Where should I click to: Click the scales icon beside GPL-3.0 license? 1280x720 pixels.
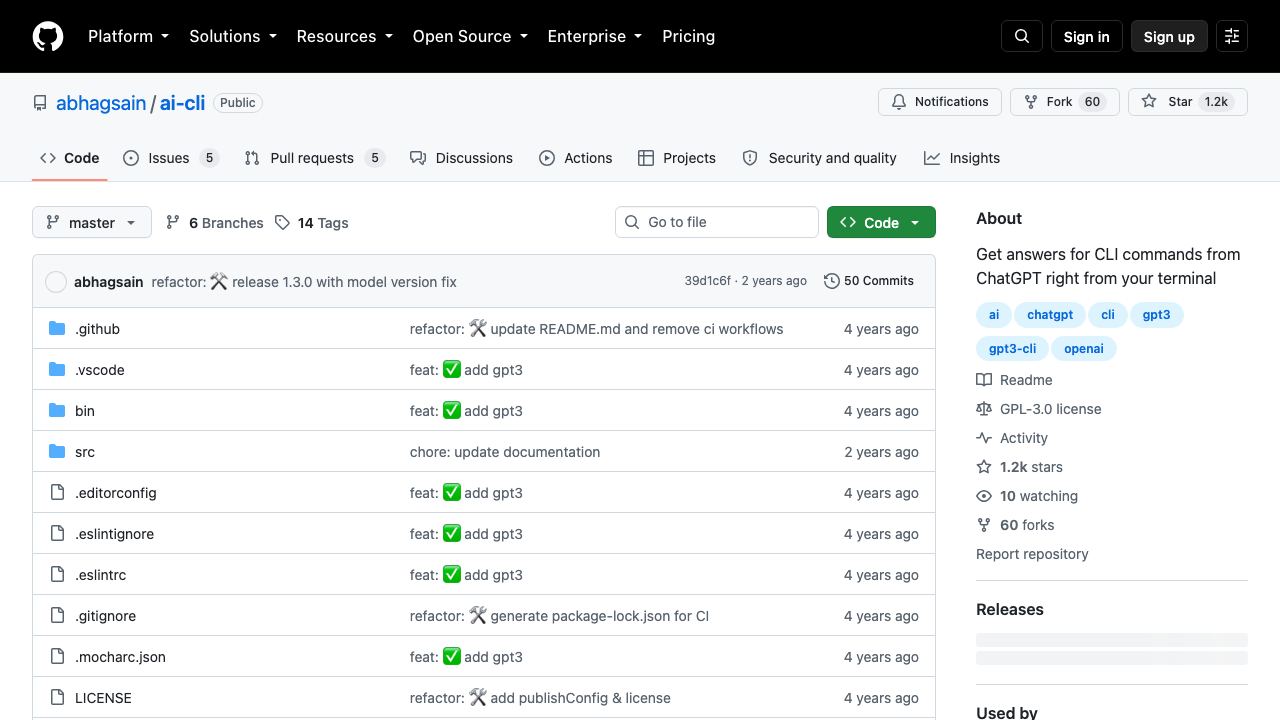click(x=984, y=409)
